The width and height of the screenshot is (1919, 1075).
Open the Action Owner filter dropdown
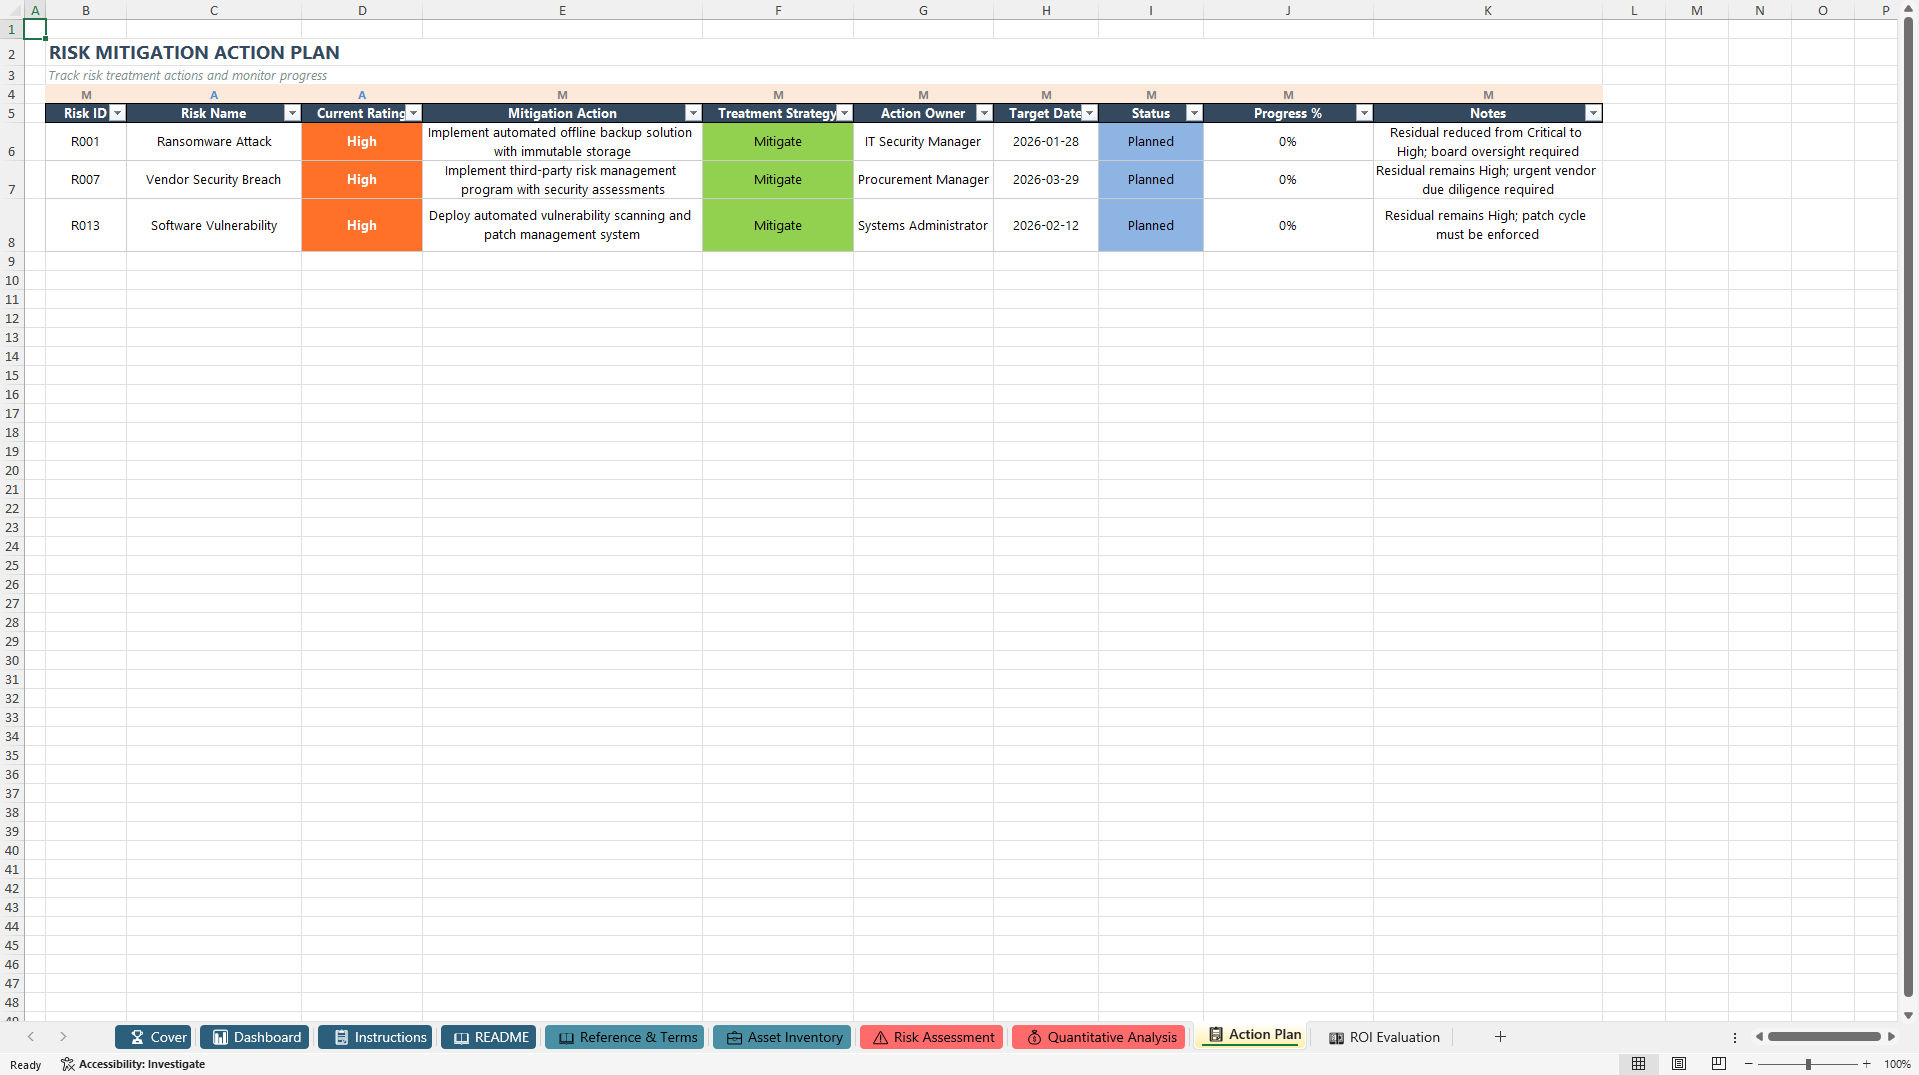pos(984,113)
